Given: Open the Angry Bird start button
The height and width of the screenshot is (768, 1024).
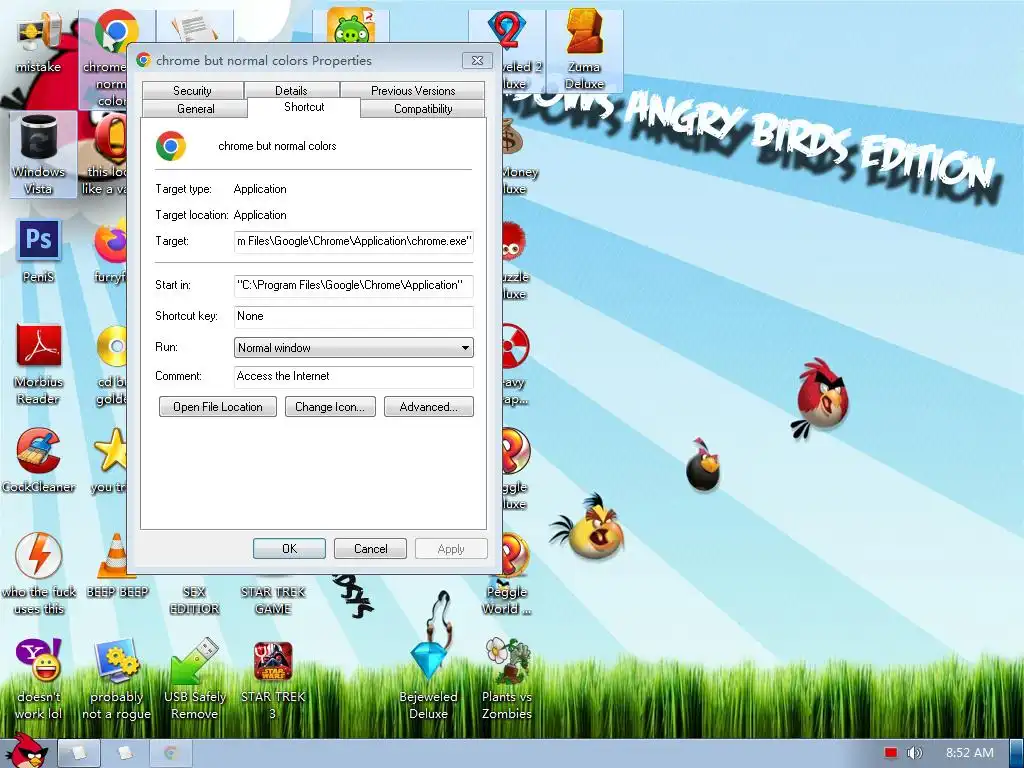Looking at the screenshot, I should coord(26,751).
